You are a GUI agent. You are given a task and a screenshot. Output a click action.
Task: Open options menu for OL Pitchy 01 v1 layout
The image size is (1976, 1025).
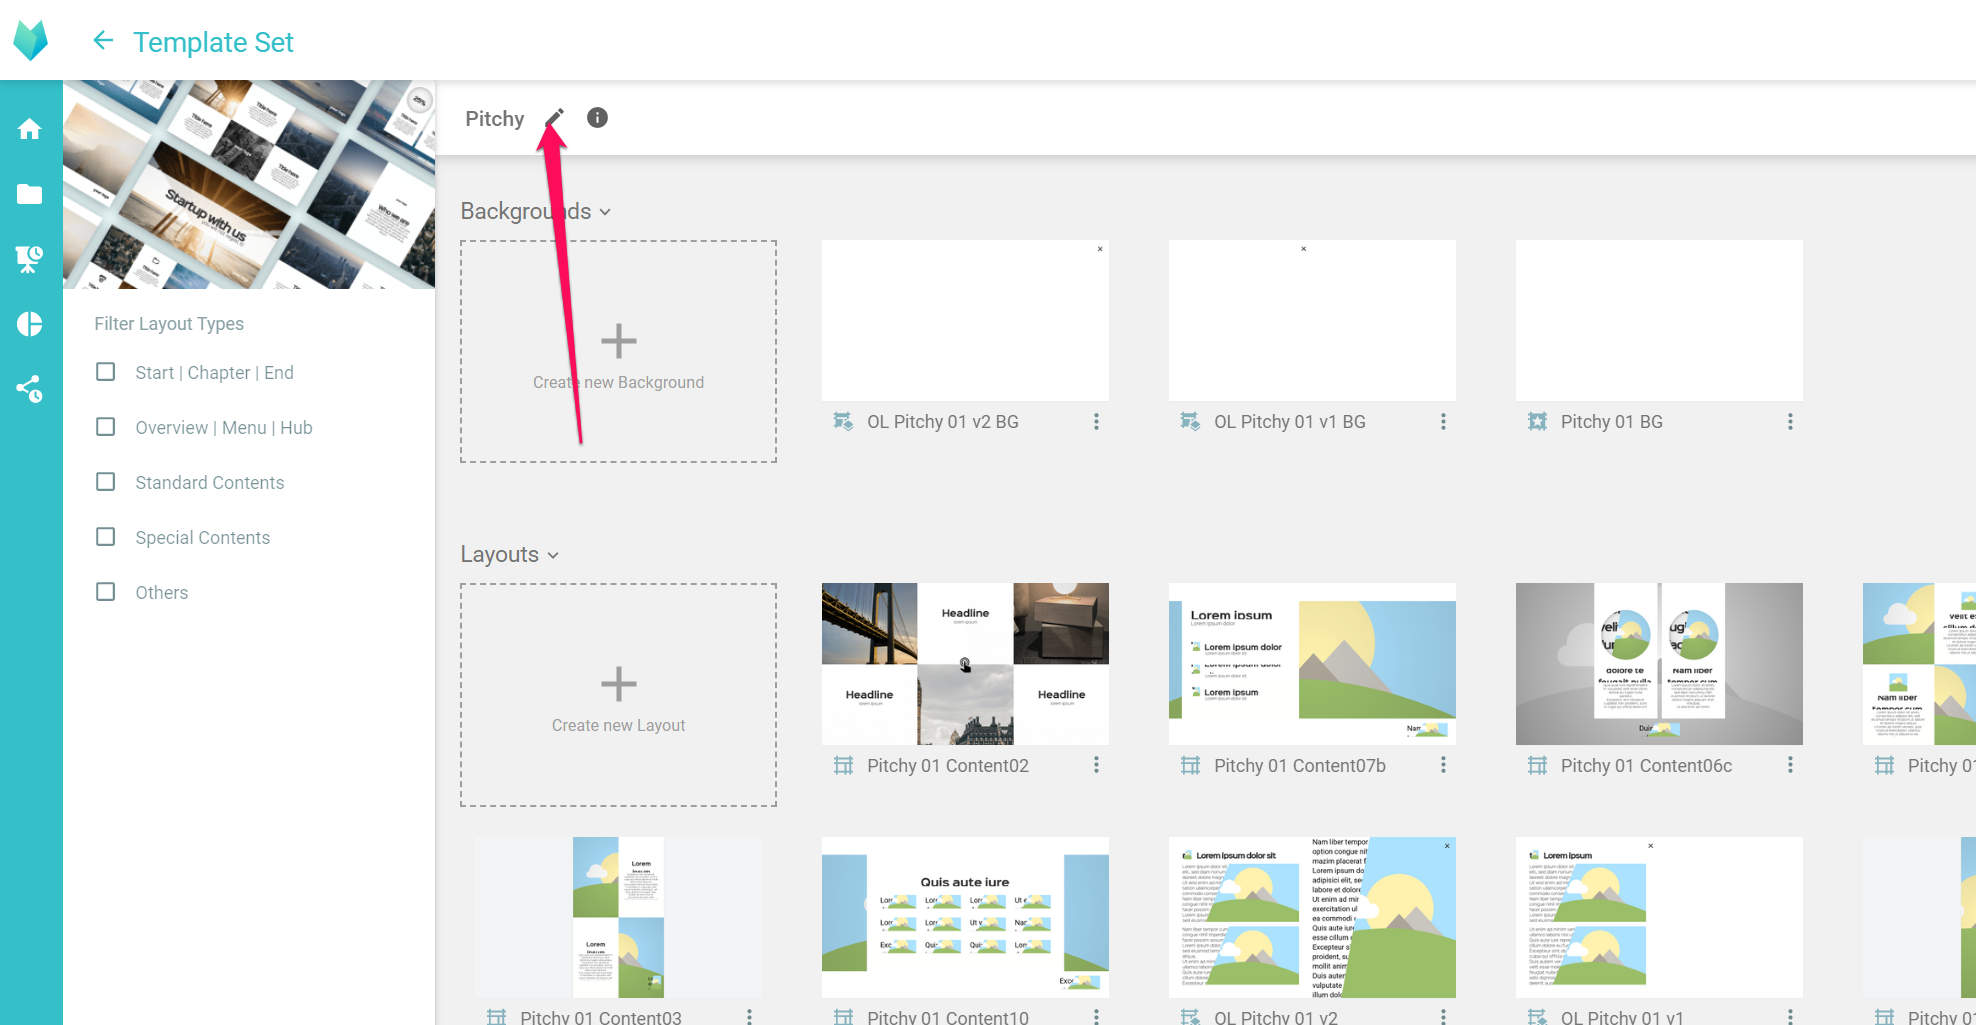1790,1016
